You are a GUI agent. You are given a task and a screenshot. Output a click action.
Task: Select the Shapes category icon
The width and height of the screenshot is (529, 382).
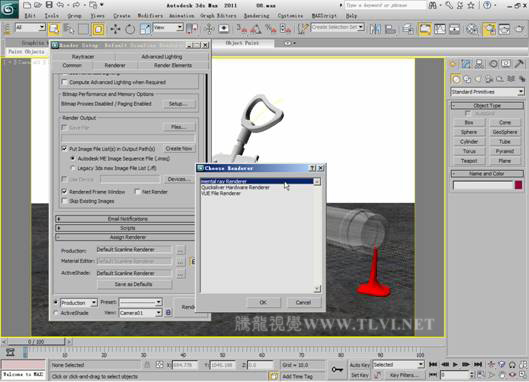[467, 79]
